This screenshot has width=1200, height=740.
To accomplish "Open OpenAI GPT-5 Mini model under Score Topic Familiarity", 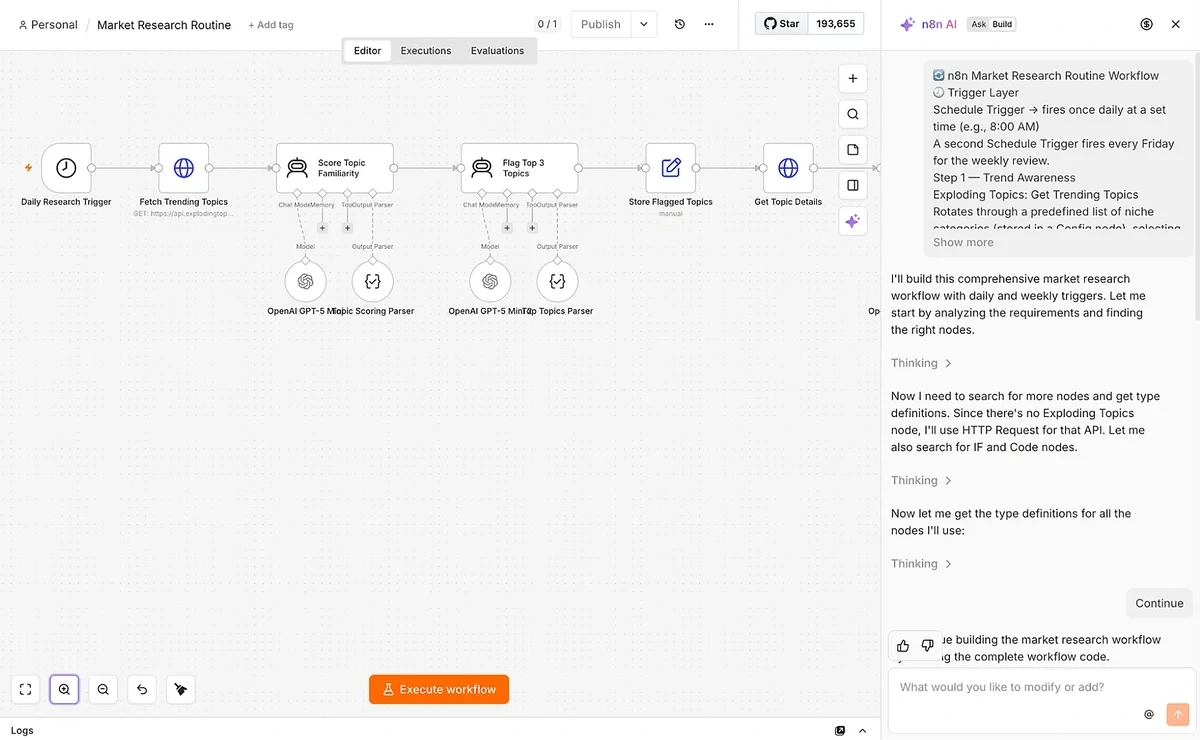I will [305, 281].
